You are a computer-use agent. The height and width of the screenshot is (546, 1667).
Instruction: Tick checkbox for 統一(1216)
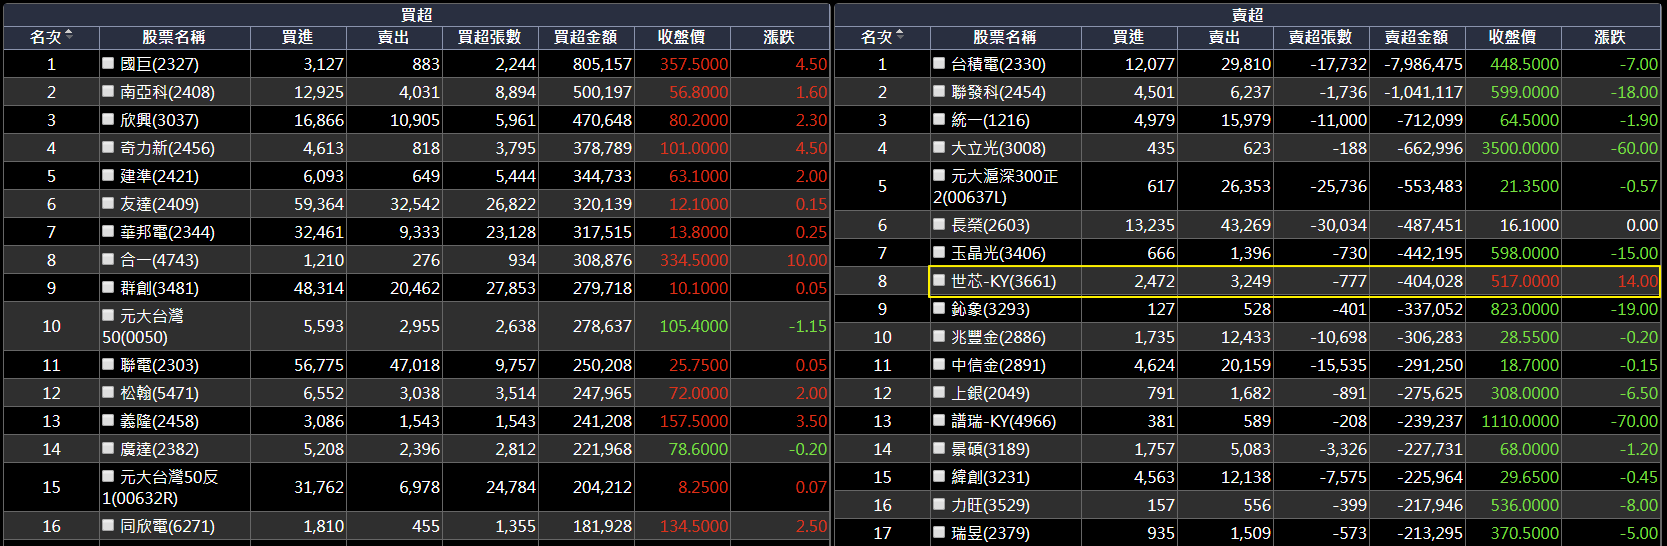tap(939, 118)
